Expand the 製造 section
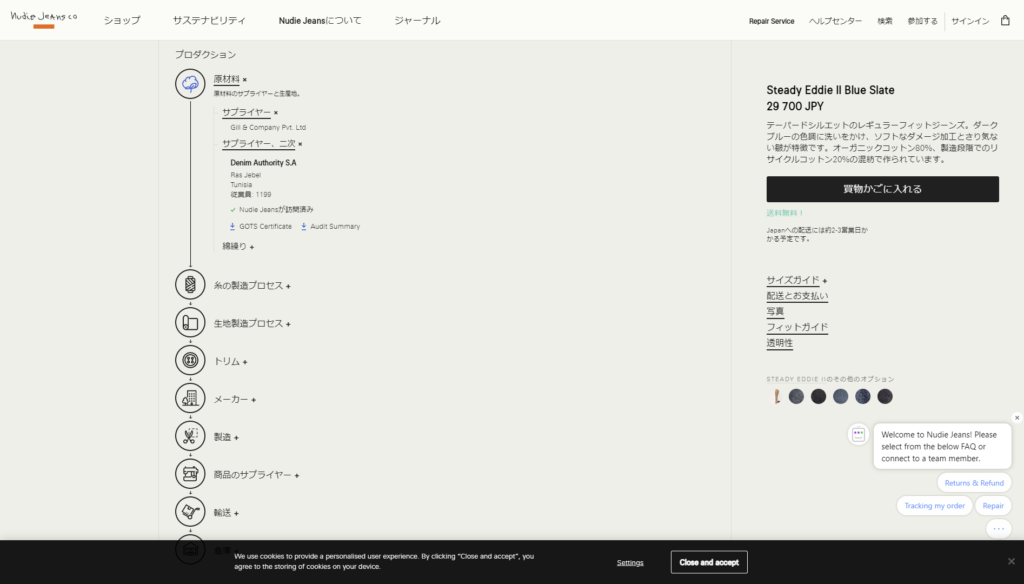1024x584 pixels. tap(226, 437)
